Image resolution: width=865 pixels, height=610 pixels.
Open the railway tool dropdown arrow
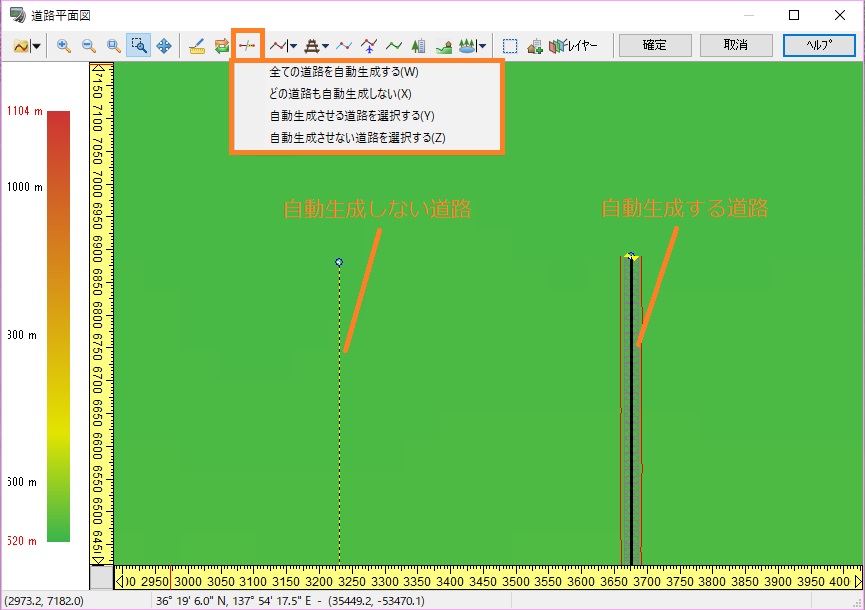[x=325, y=46]
